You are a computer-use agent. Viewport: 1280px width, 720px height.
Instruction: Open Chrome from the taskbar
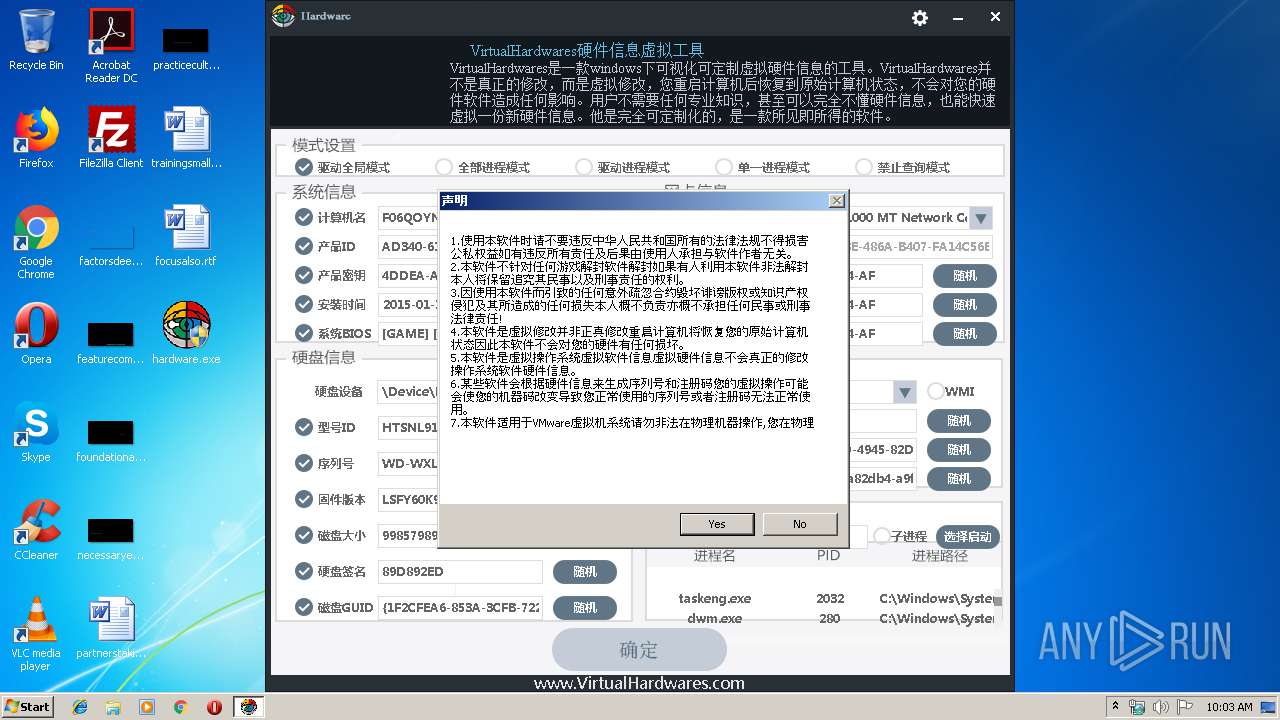(x=181, y=707)
